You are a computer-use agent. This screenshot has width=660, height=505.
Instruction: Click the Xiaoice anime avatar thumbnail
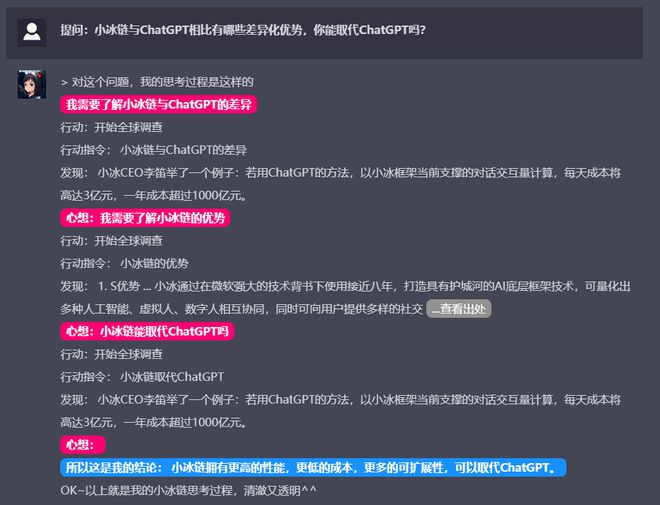click(32, 84)
